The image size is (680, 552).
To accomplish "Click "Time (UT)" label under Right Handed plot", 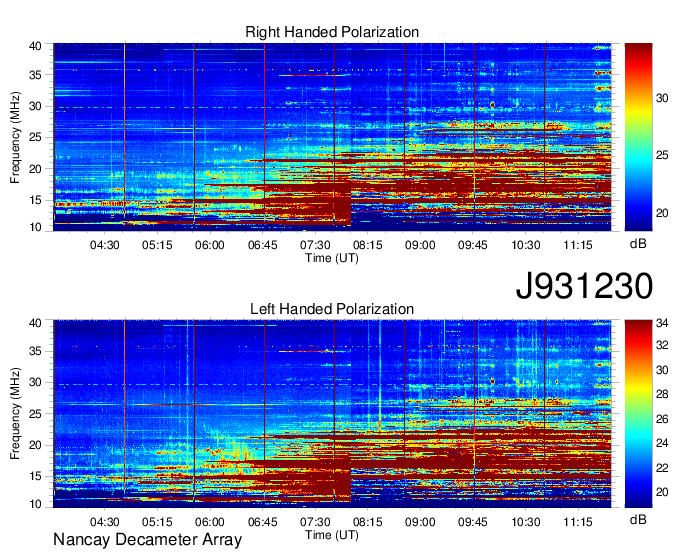I will pos(332,258).
